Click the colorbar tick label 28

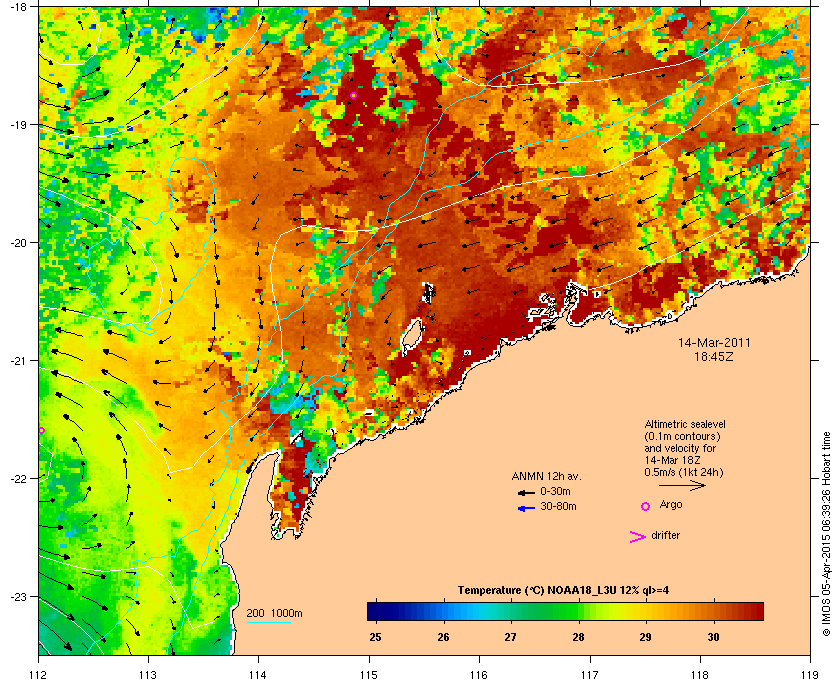pyautogui.click(x=578, y=637)
